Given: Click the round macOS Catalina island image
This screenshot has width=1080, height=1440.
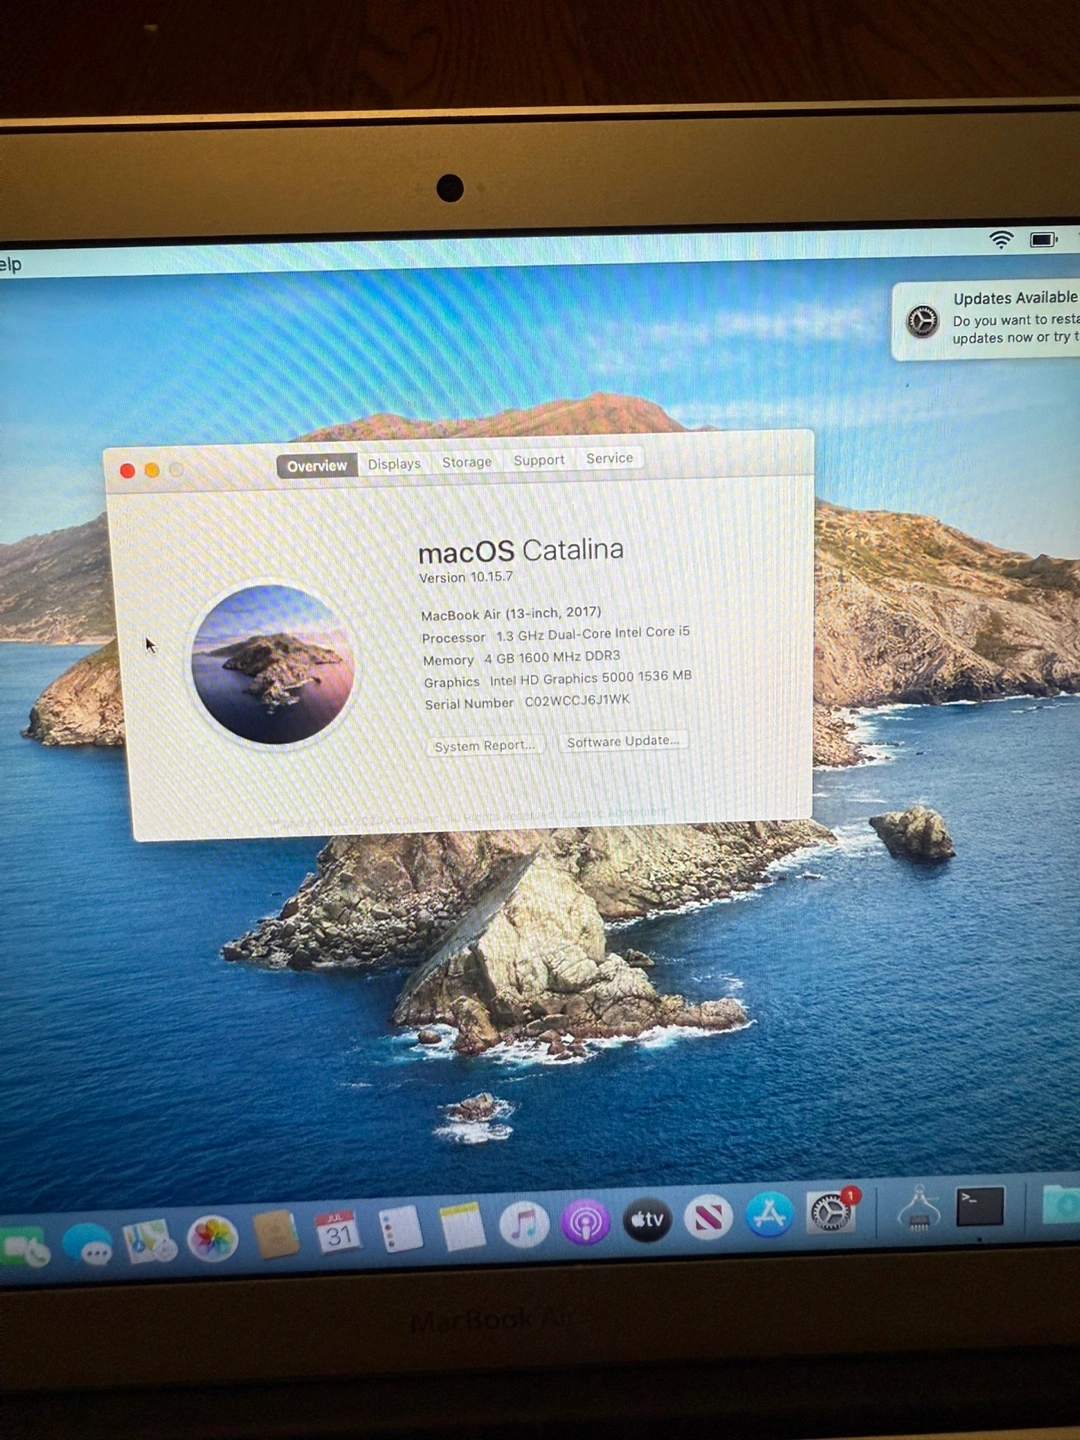Looking at the screenshot, I should coord(273,665).
